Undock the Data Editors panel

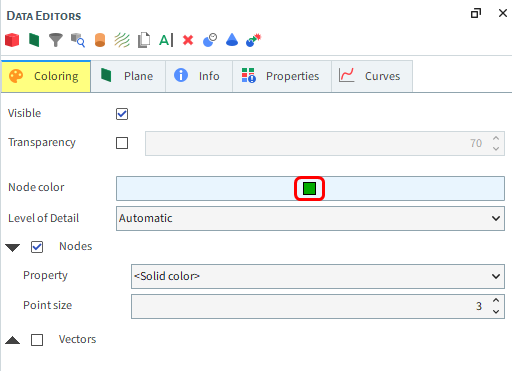[x=476, y=13]
